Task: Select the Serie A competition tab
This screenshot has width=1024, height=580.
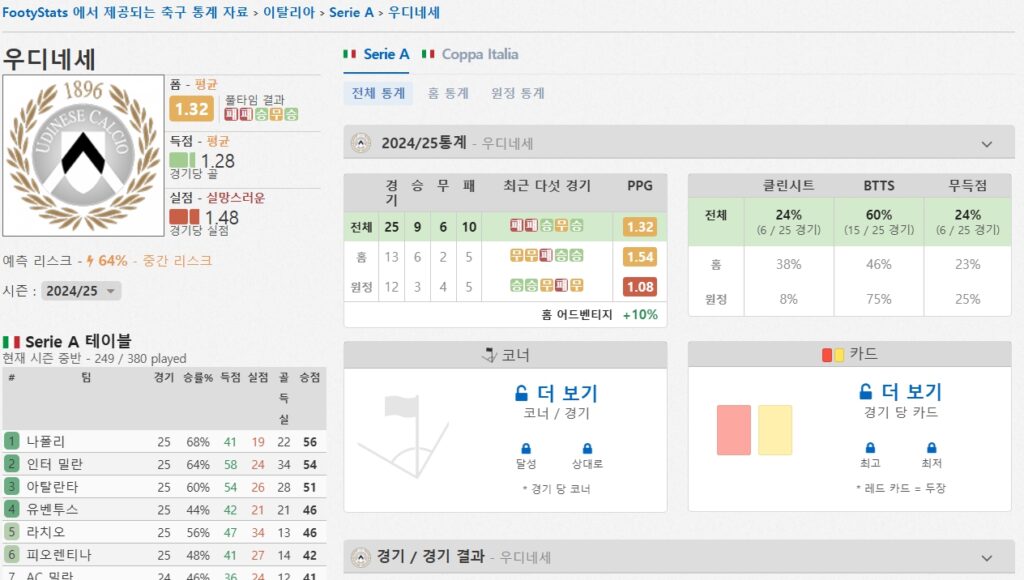Action: coord(377,54)
